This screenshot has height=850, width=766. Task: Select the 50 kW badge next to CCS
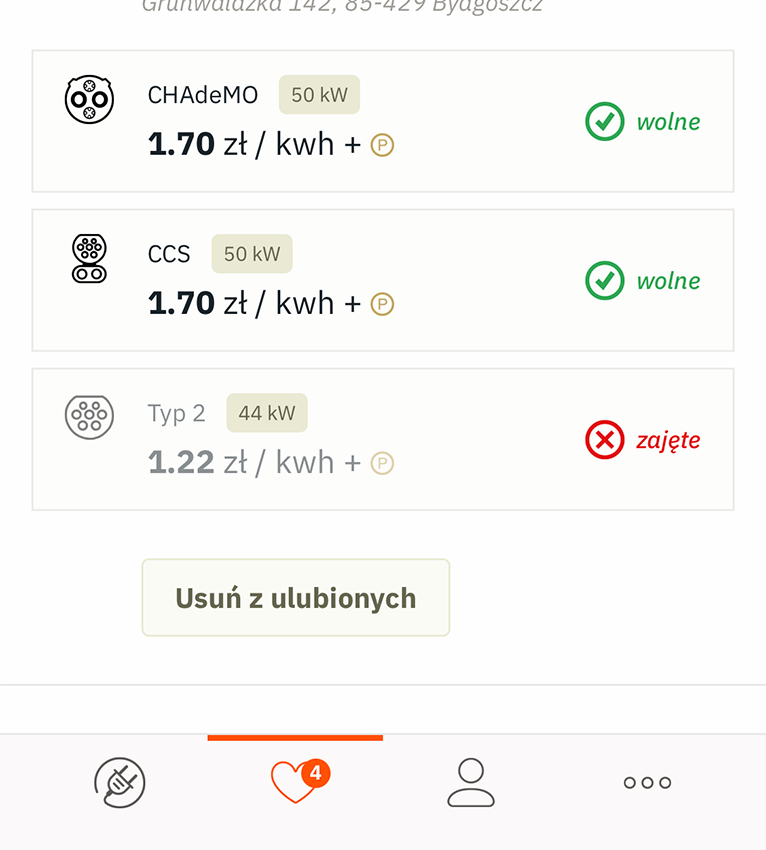(x=252, y=254)
